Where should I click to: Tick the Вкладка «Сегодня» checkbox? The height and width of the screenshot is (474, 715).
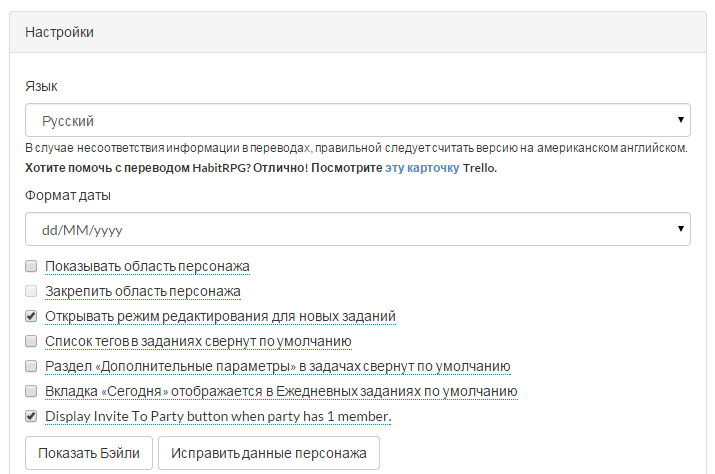pos(31,392)
